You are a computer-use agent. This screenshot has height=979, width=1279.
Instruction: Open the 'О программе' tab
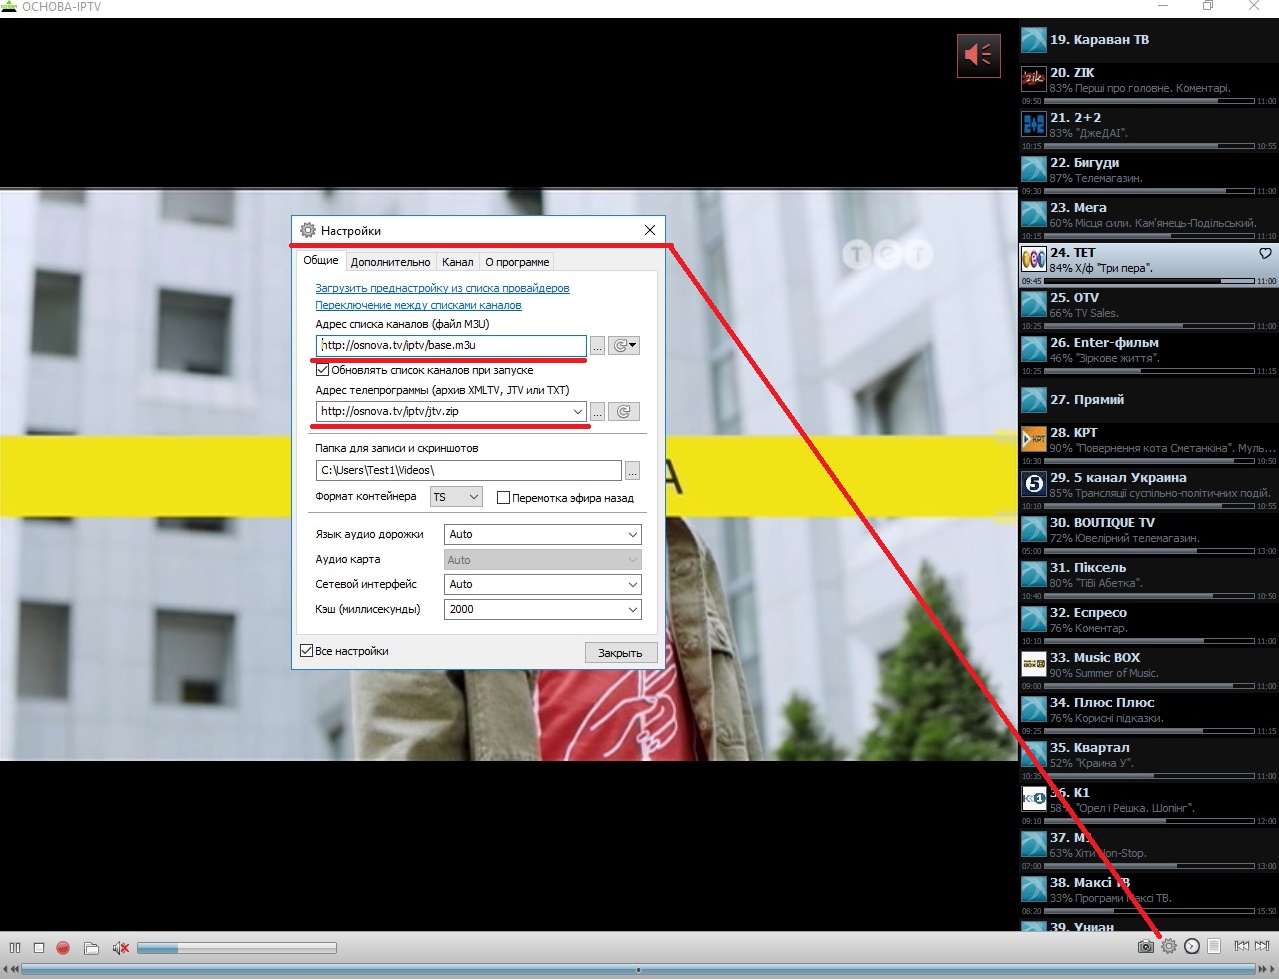click(x=517, y=262)
